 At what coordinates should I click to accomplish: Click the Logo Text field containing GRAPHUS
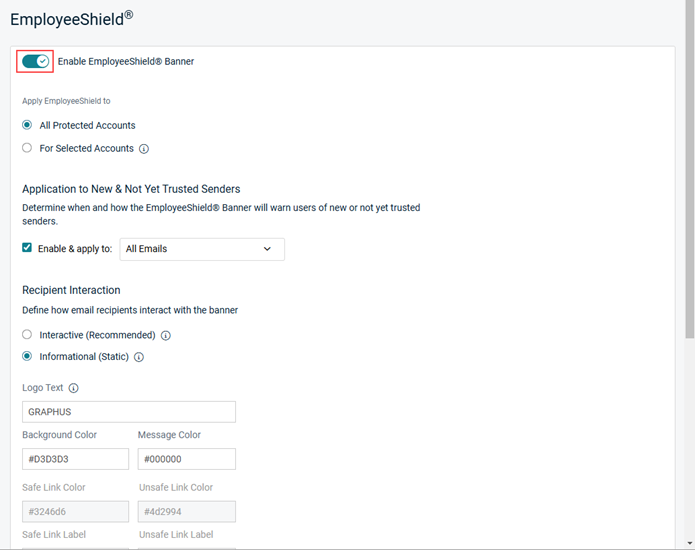[129, 412]
